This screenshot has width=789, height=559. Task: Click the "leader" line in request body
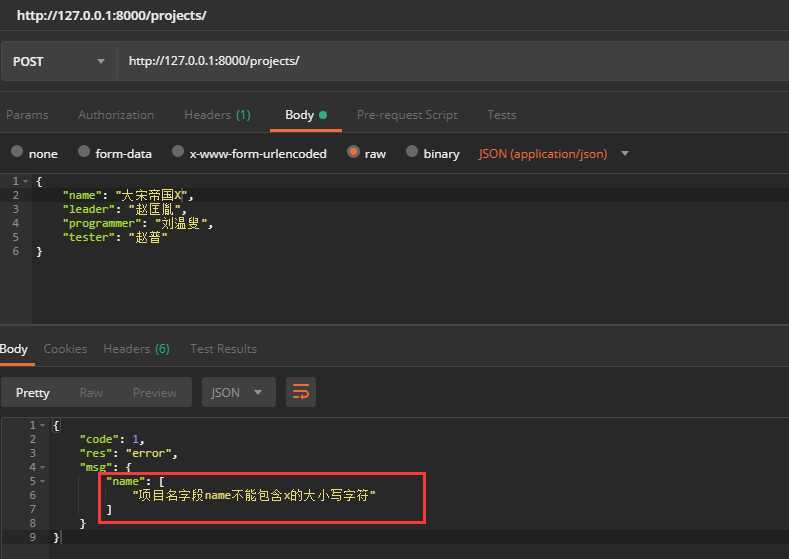point(125,209)
